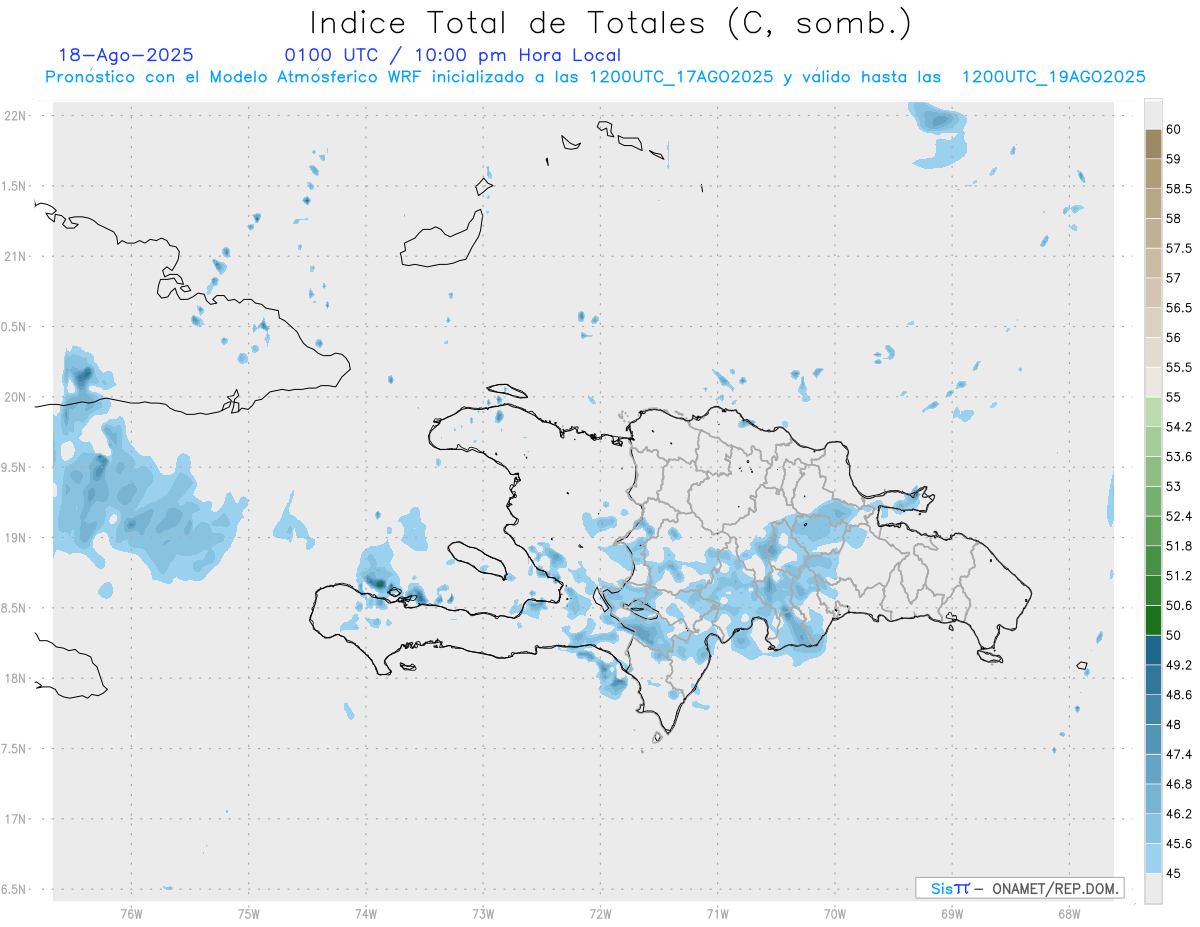The height and width of the screenshot is (927, 1200).
Task: Pick the dark green 50–50.6 color bar segment
Action: (1153, 620)
